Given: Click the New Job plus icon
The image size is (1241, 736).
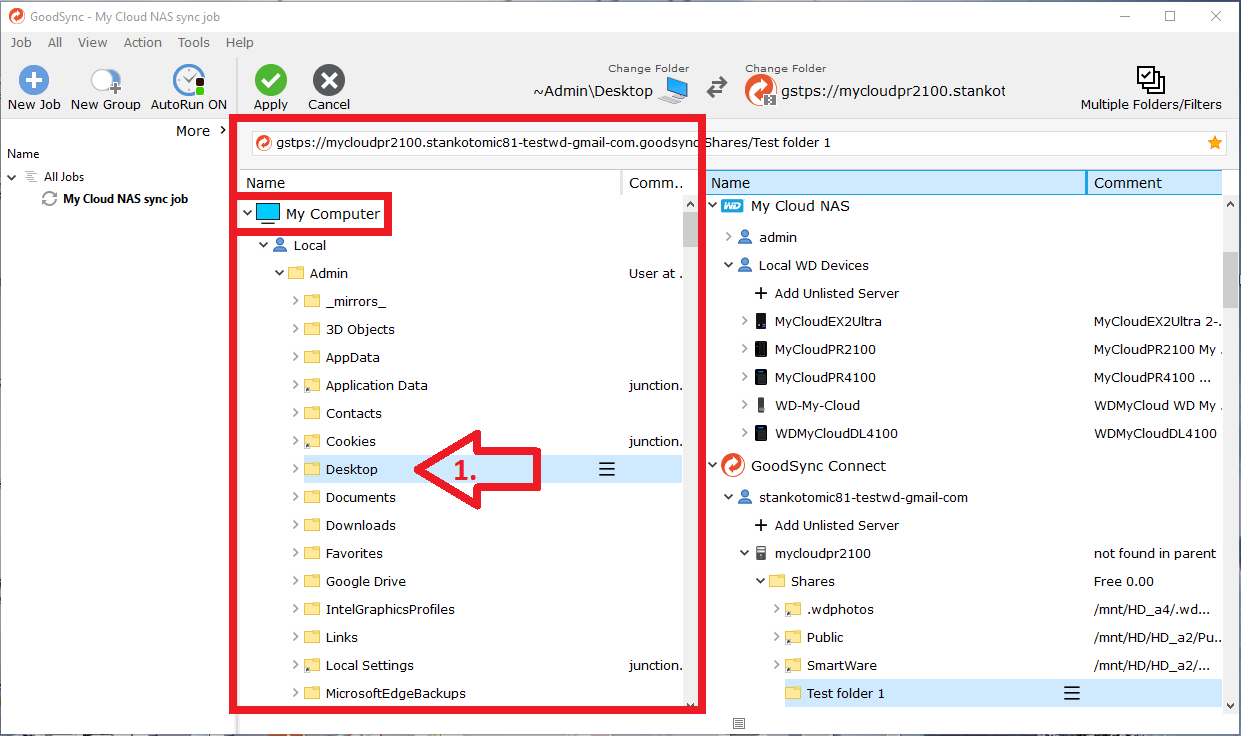Looking at the screenshot, I should tap(34, 80).
